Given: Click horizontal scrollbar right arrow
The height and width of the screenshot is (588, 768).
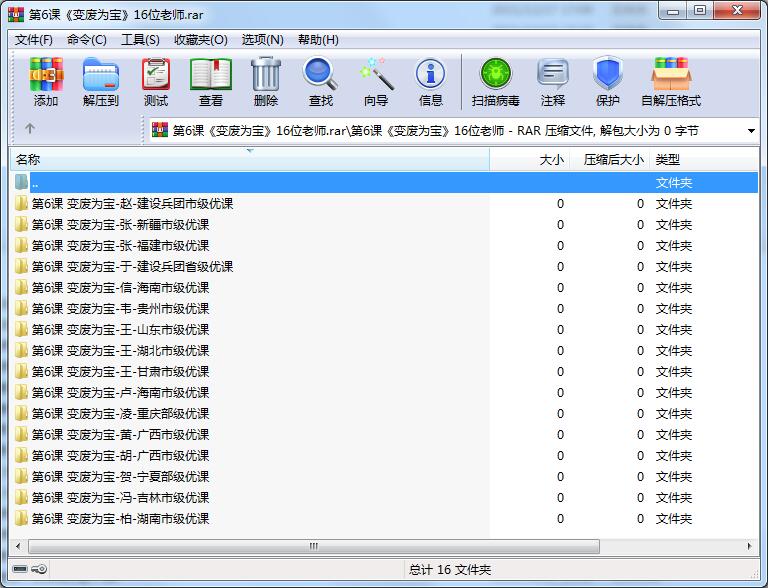Looking at the screenshot, I should [x=749, y=546].
